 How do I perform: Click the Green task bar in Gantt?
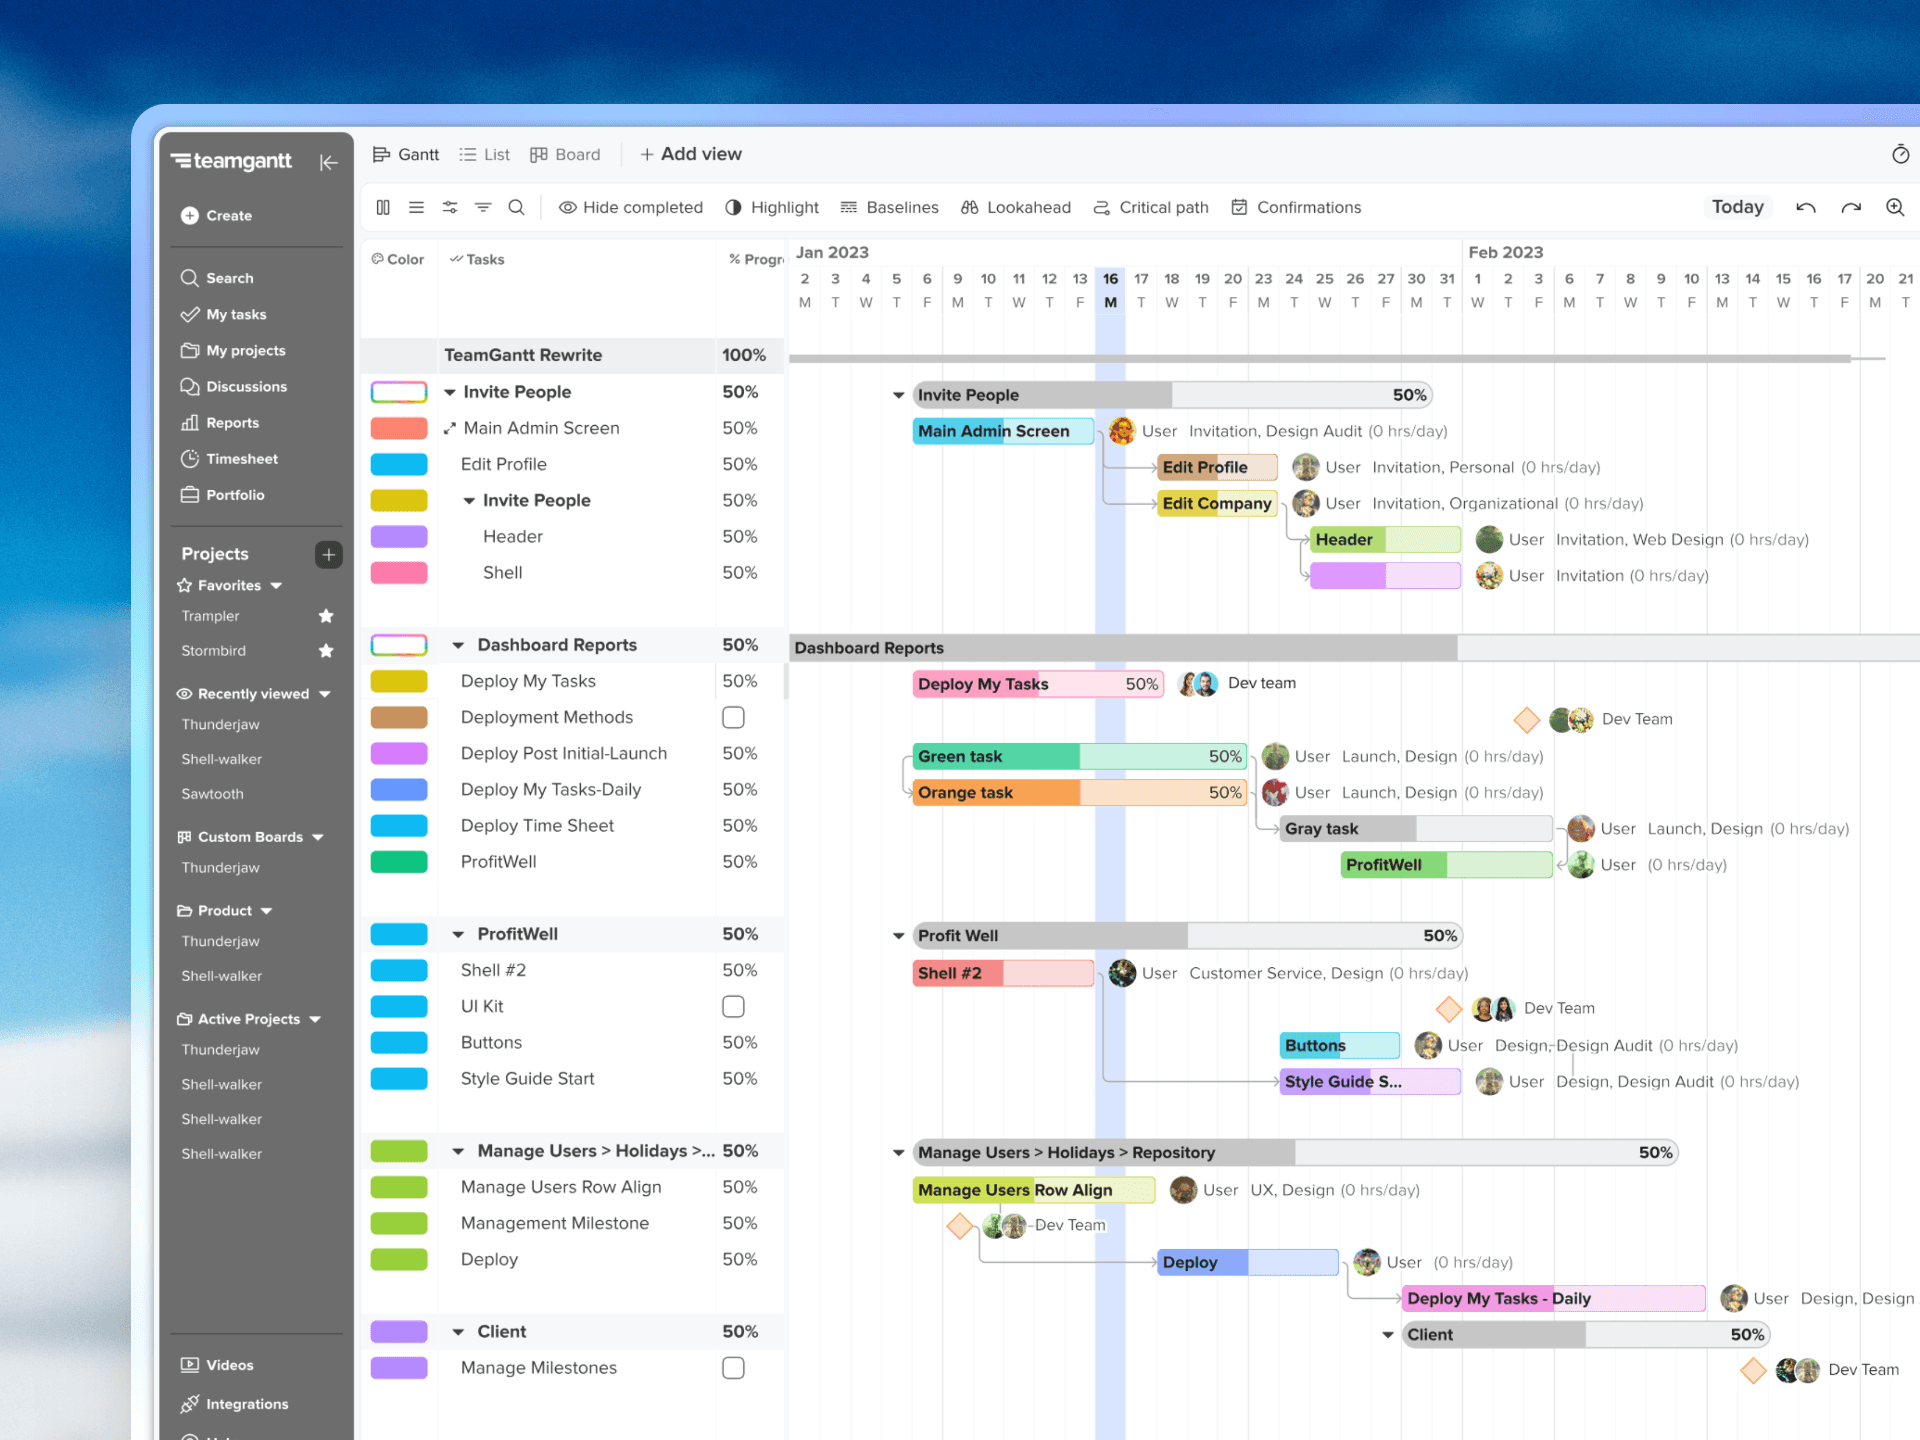click(x=1079, y=756)
